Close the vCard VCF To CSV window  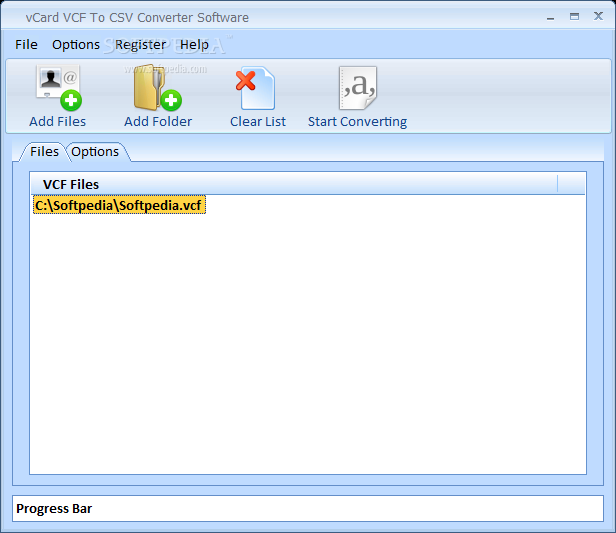click(x=598, y=16)
